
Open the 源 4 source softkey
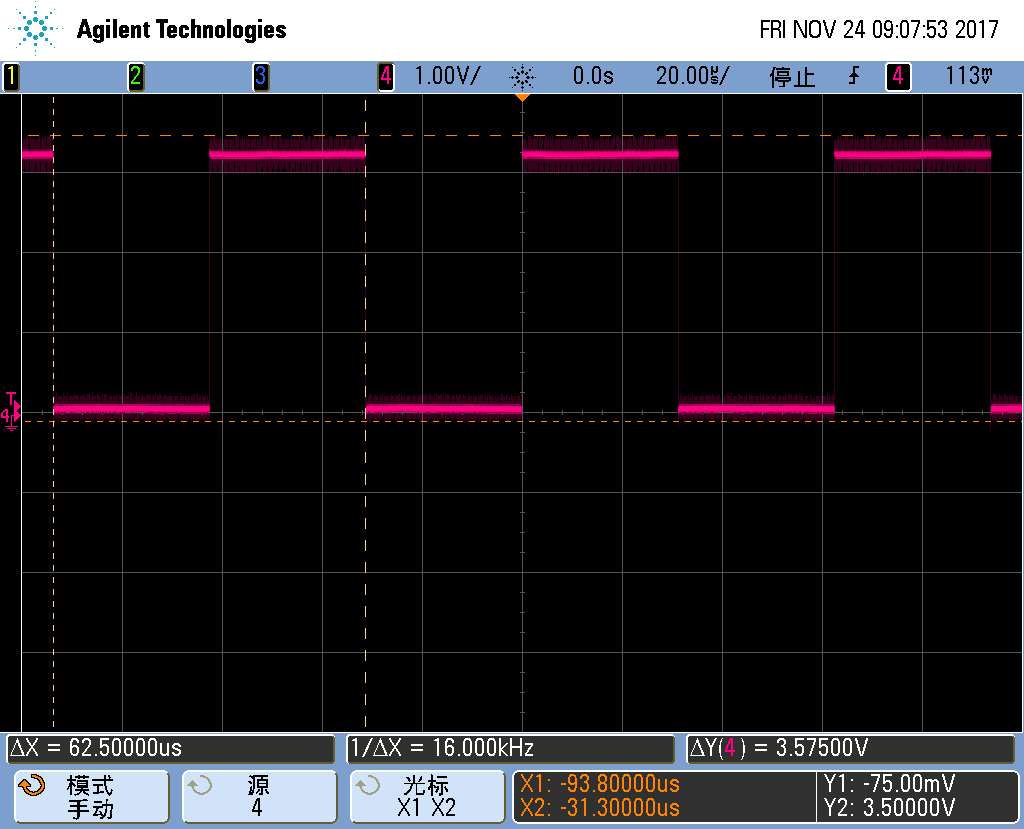[x=259, y=796]
